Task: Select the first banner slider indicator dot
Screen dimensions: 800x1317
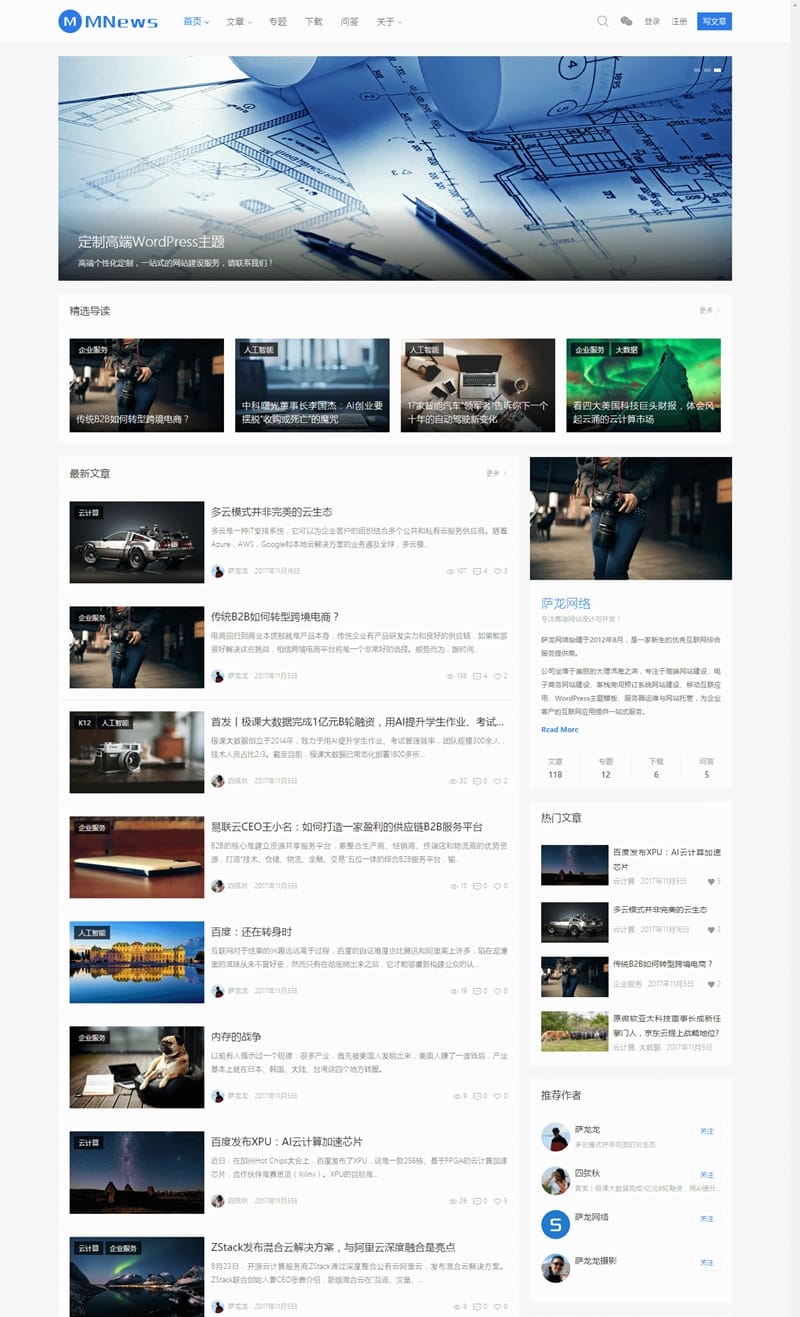Action: tap(697, 70)
